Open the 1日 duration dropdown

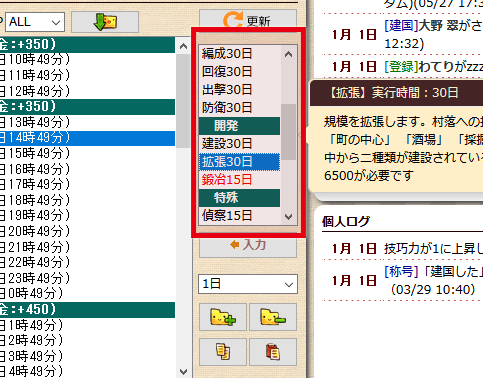tap(248, 284)
